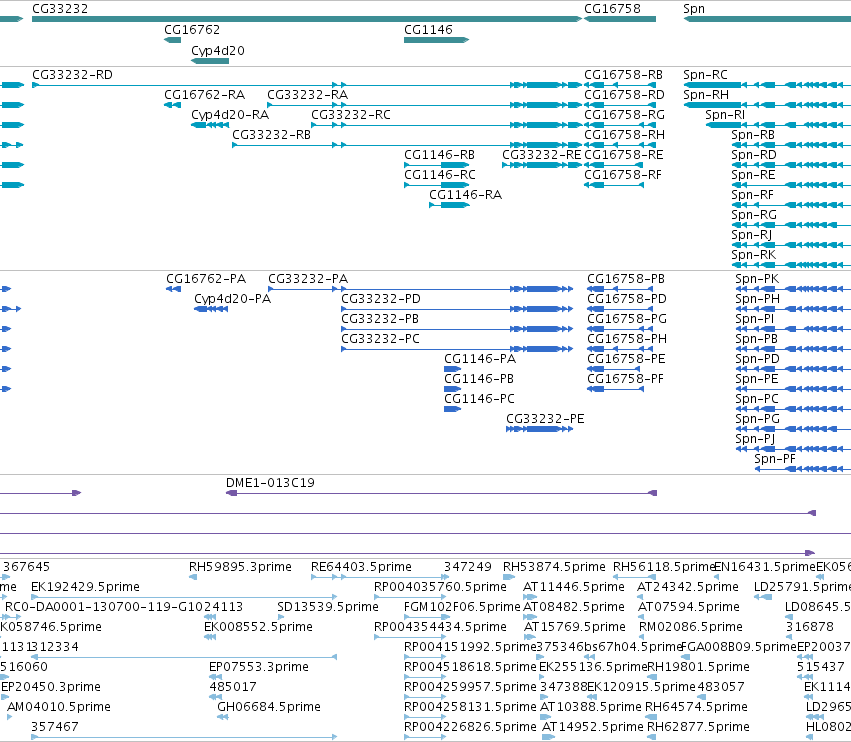
Task: Select EST SD13539.5prime
Action: click(x=327, y=607)
